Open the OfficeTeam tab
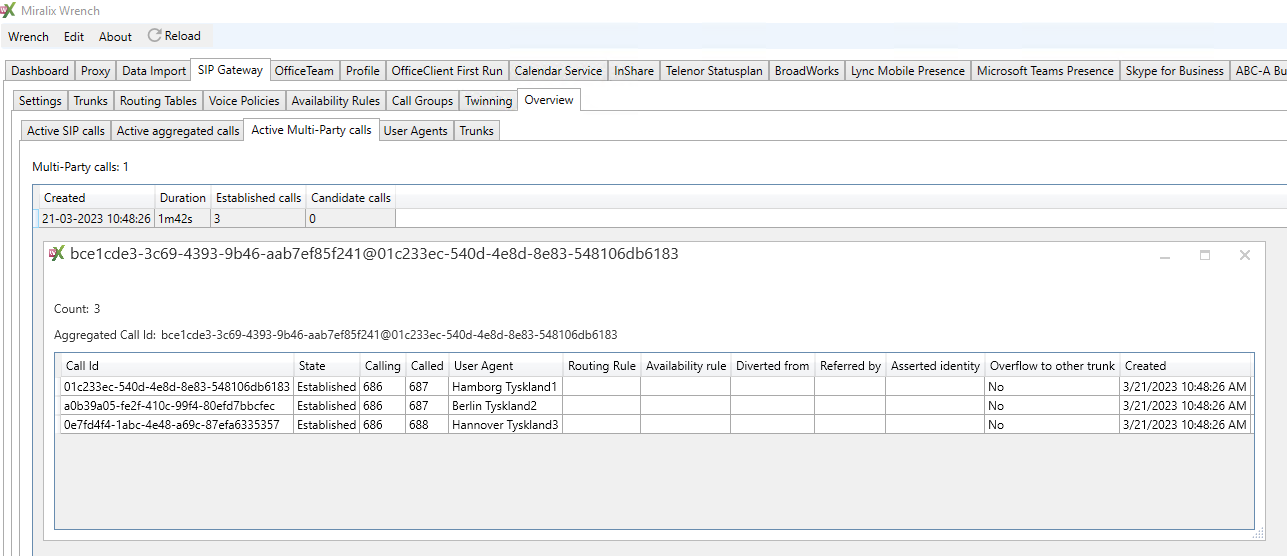This screenshot has width=1287, height=556. 304,71
